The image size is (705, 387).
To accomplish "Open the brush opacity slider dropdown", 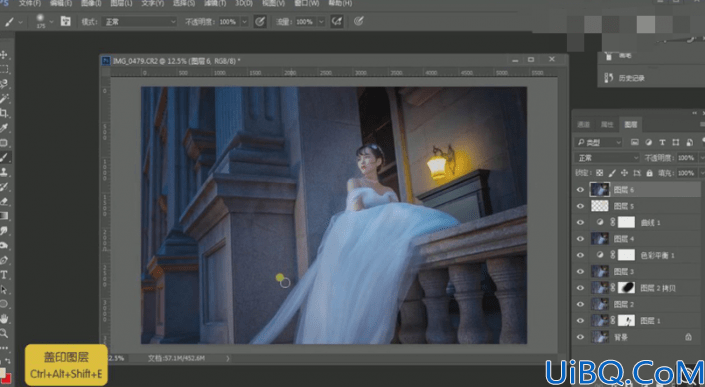I will [245, 22].
